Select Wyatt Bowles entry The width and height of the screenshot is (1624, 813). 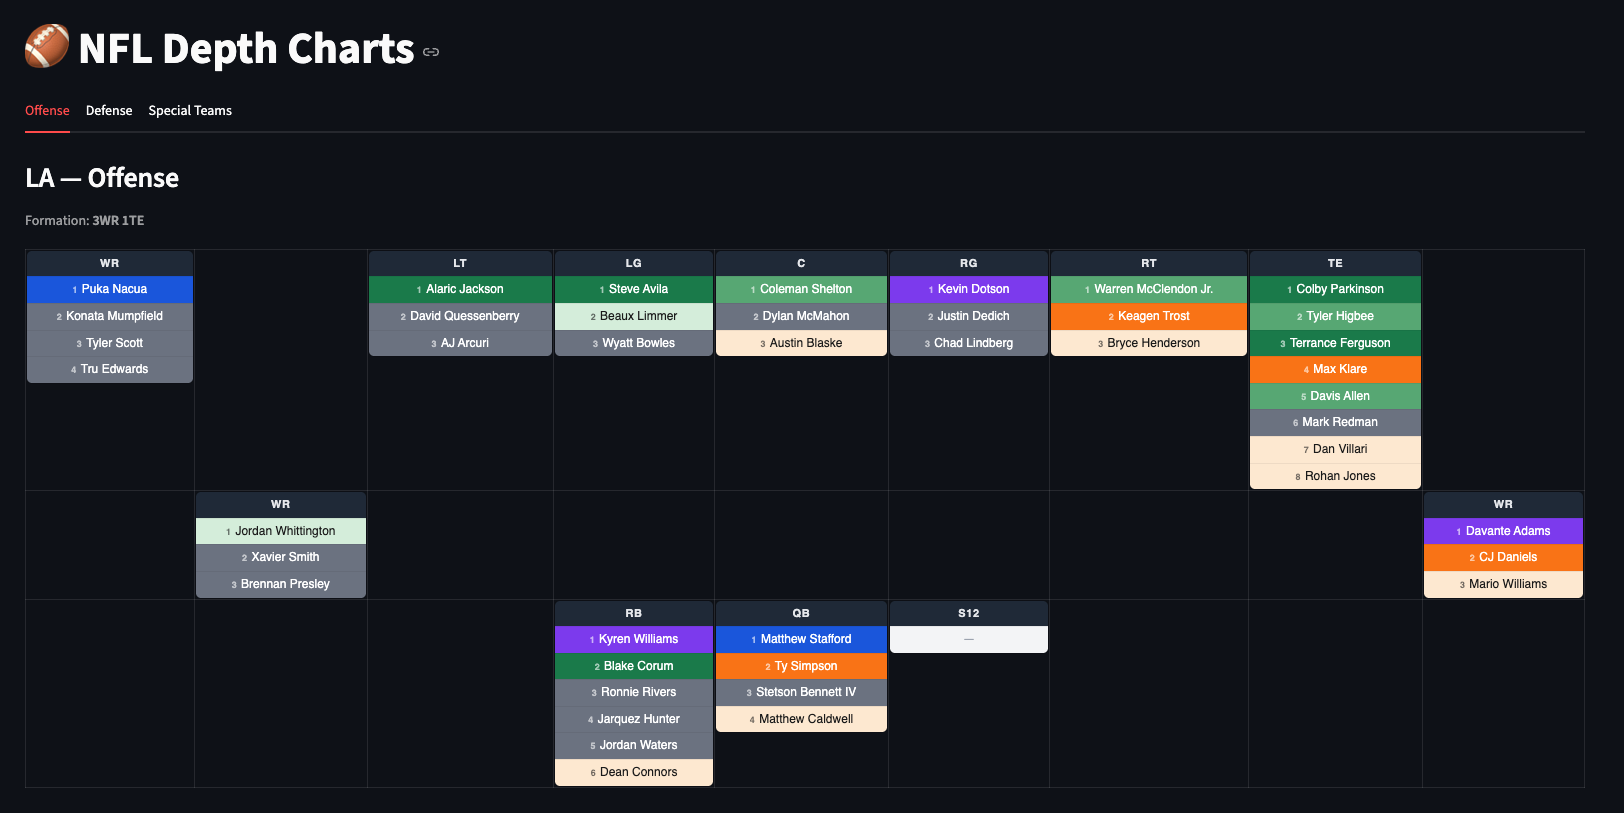pos(634,343)
